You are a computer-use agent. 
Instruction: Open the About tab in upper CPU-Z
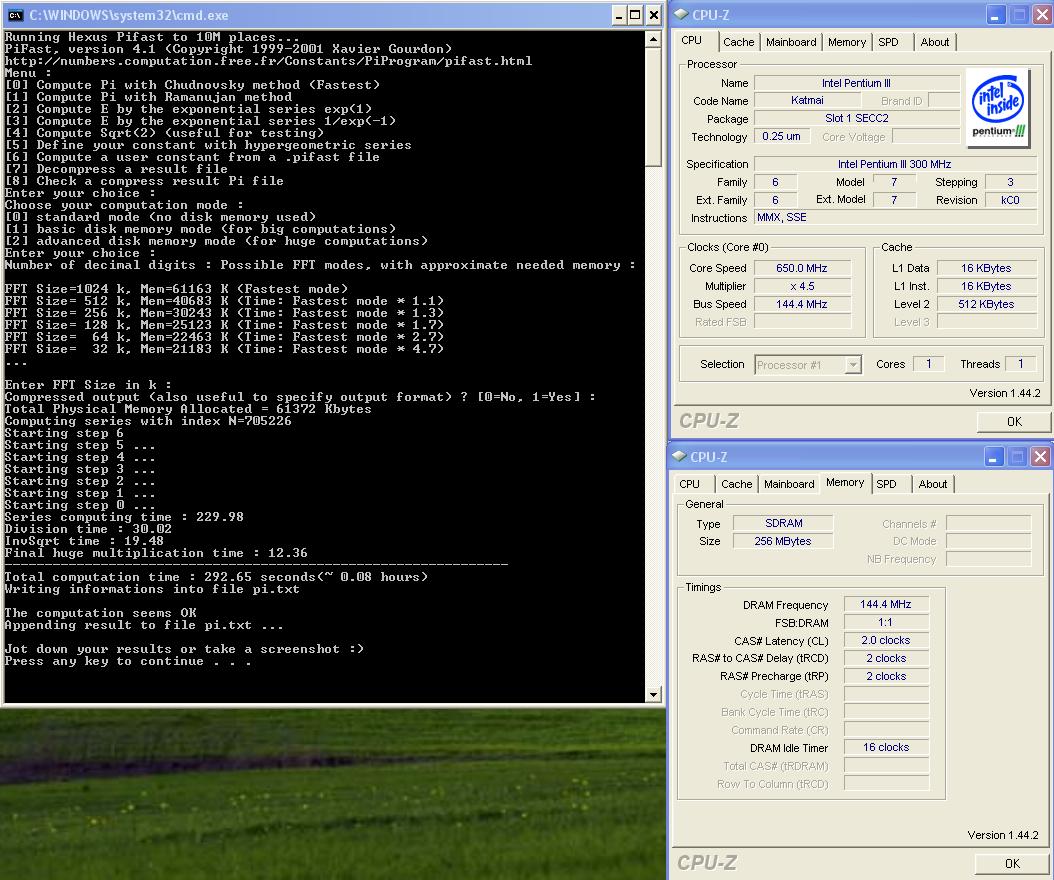[934, 42]
